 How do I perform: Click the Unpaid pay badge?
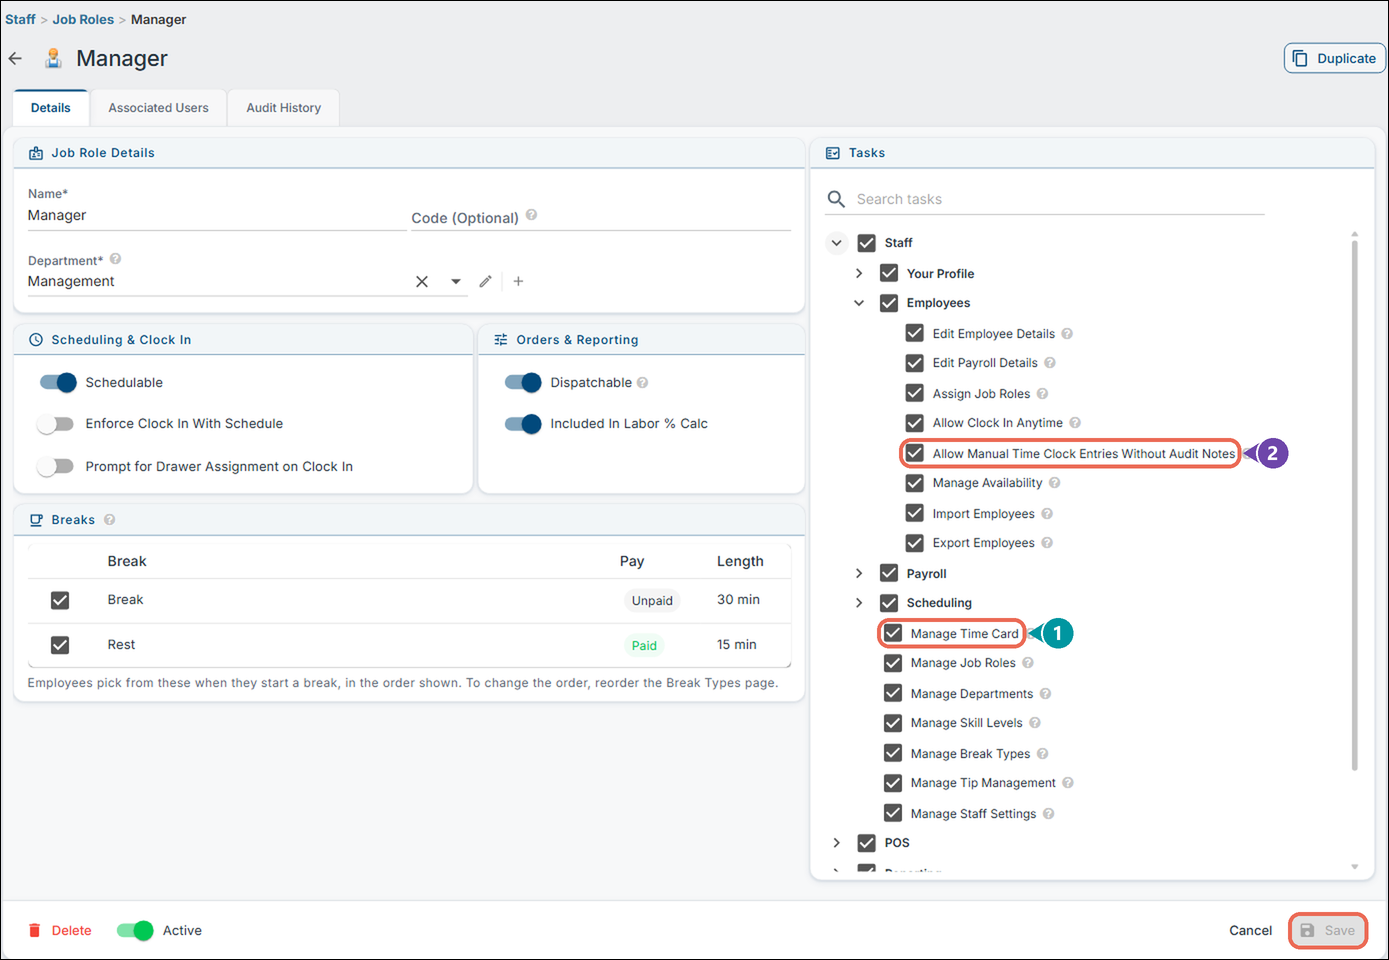652,601
